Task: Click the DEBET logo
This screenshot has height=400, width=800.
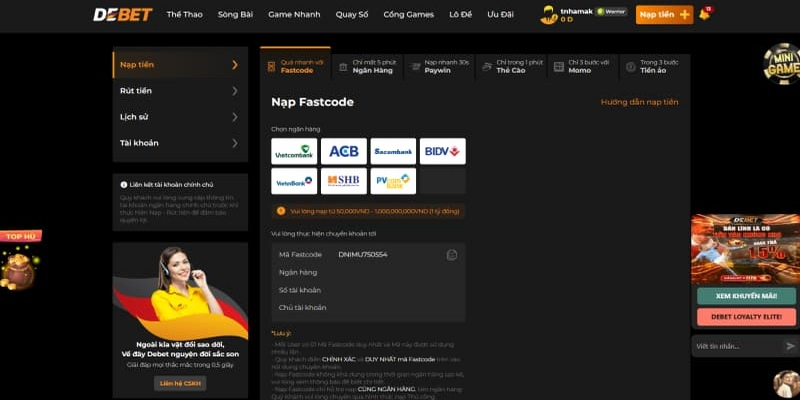Action: tap(122, 15)
